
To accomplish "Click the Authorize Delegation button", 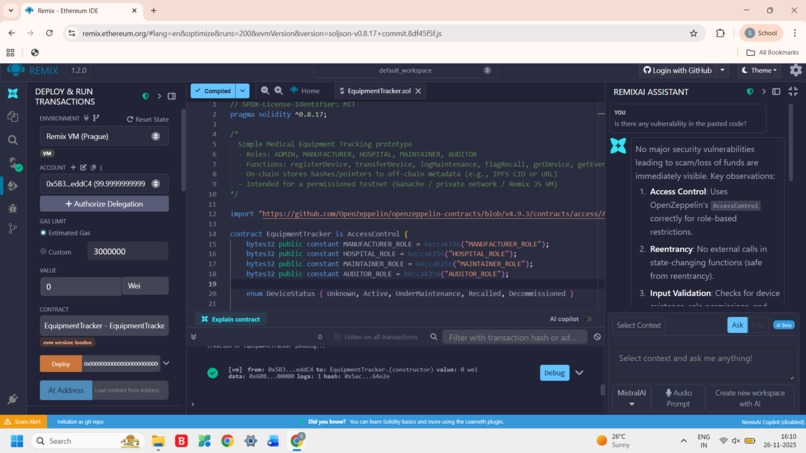I will pyautogui.click(x=104, y=204).
